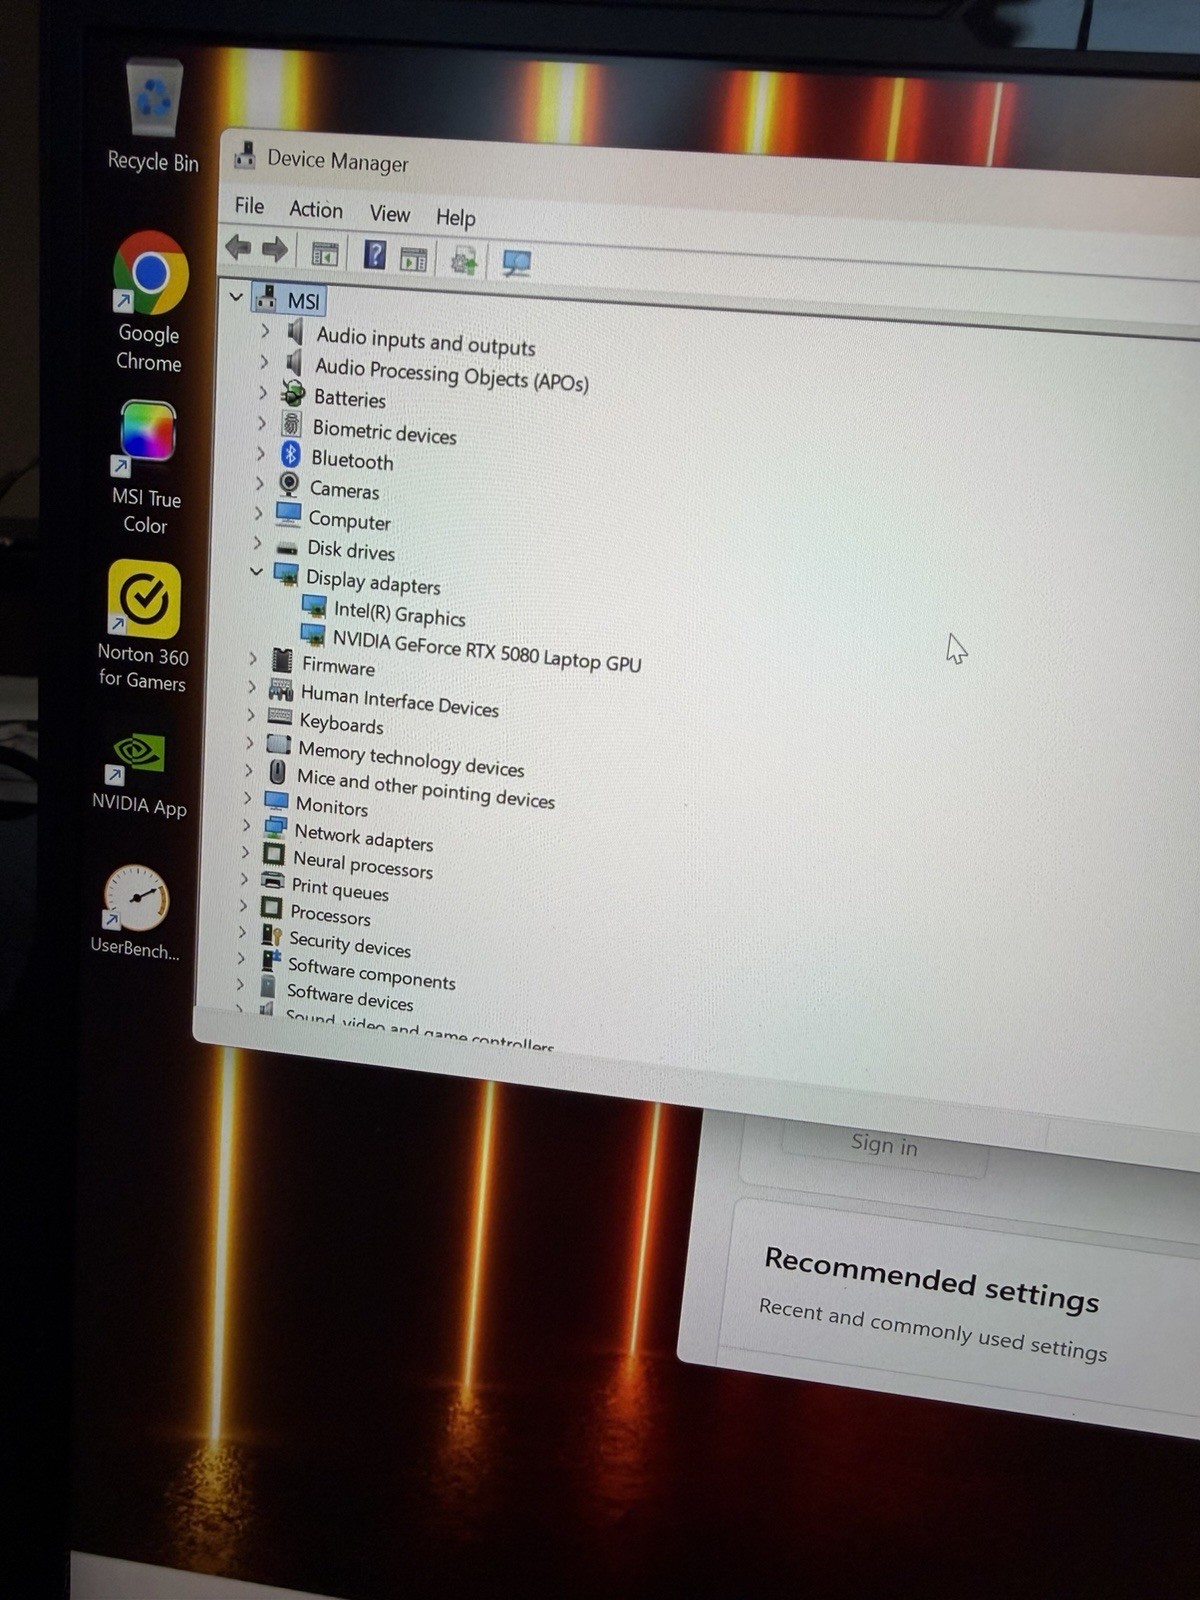Open the Action menu
Viewport: 1200px width, 1600px height.
316,210
